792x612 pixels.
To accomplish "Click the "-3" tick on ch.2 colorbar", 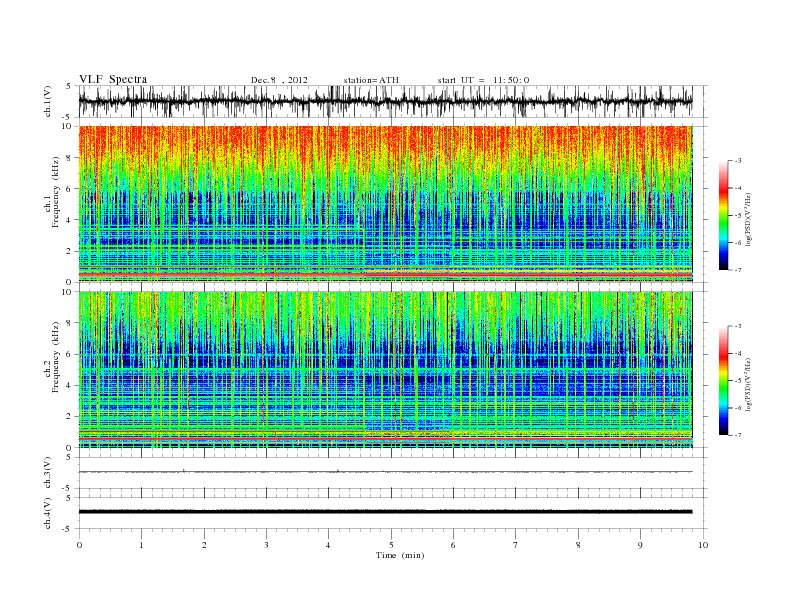I will [x=738, y=326].
